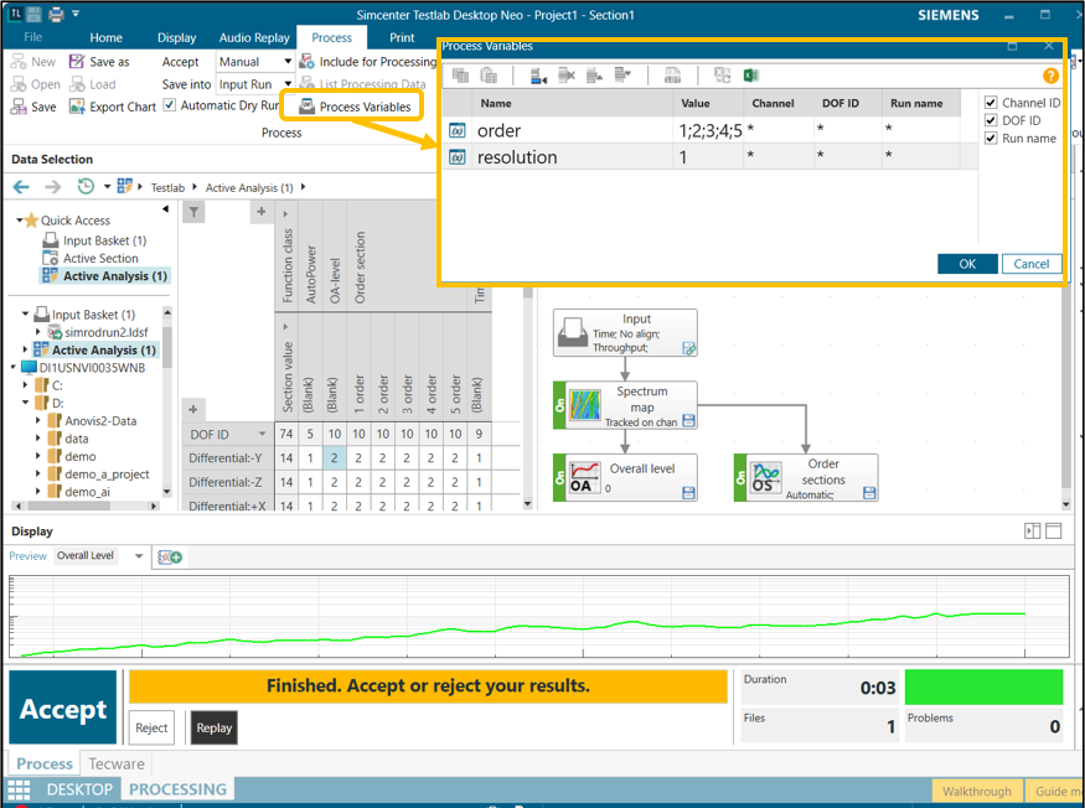Open the orange help question mark
Image resolution: width=1085 pixels, height=808 pixels.
tap(1050, 76)
